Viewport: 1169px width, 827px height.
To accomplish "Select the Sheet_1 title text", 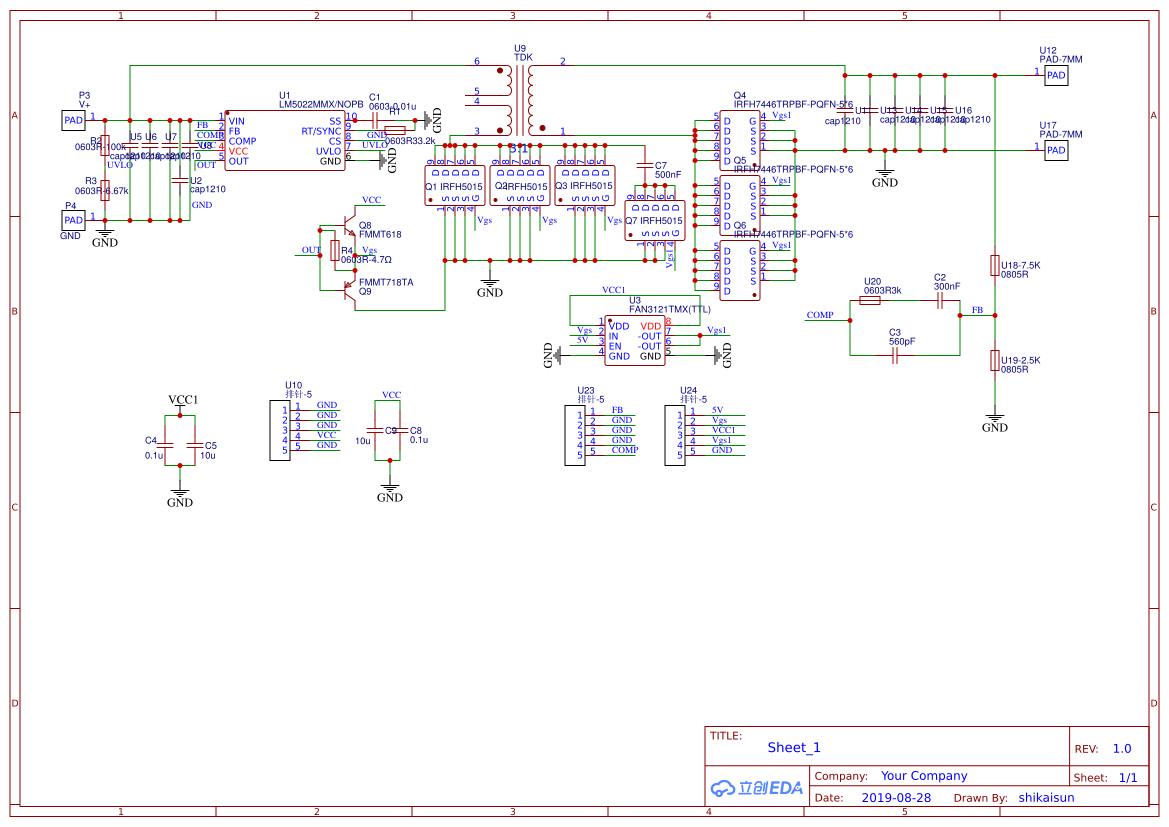I will (x=794, y=747).
